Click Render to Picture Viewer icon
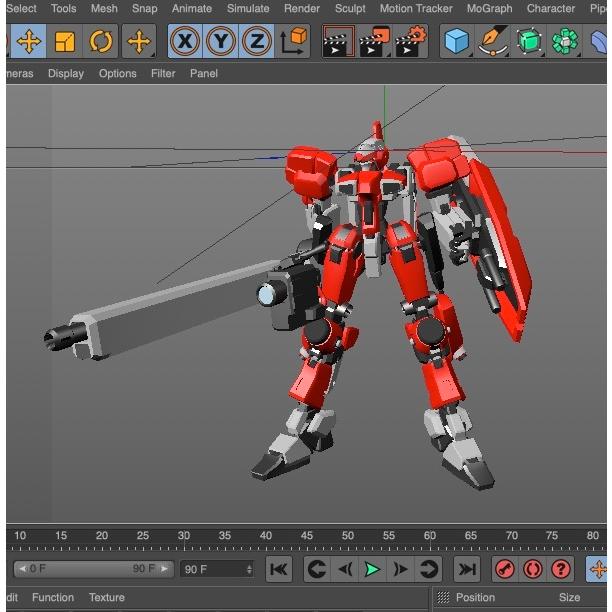The height and width of the screenshot is (612, 612). click(x=375, y=41)
